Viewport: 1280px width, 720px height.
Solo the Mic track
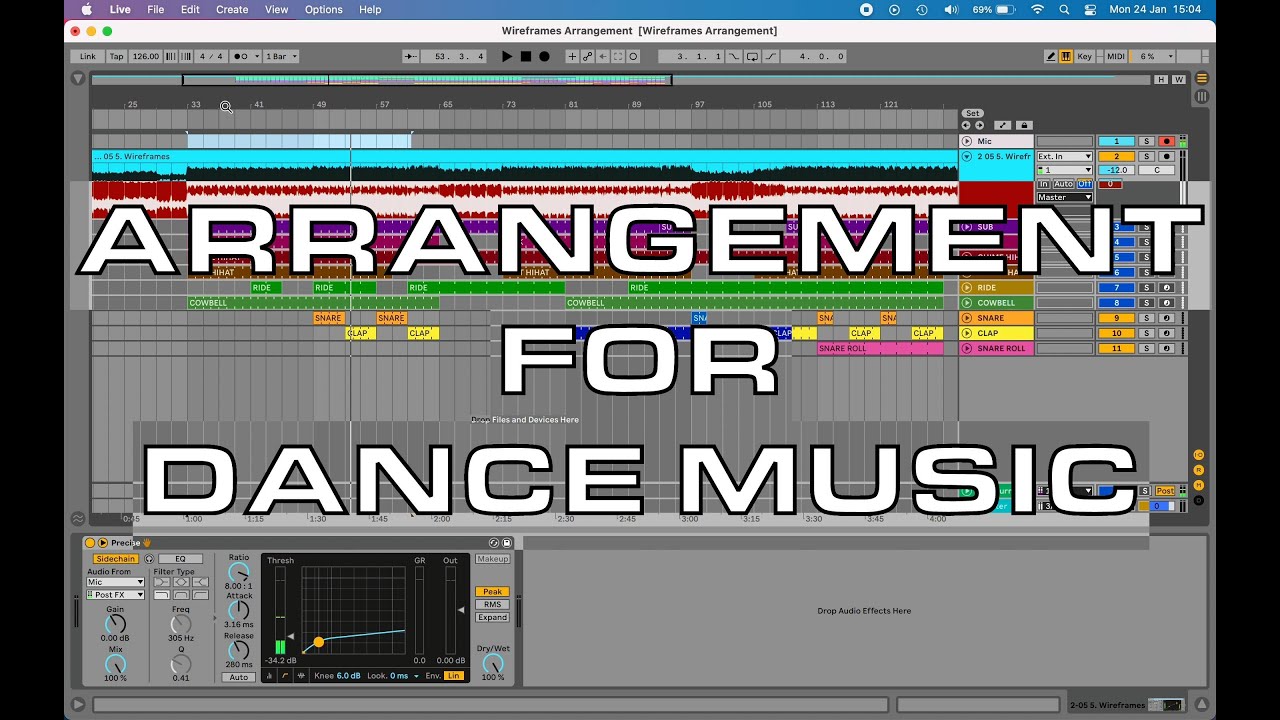[x=1147, y=142]
